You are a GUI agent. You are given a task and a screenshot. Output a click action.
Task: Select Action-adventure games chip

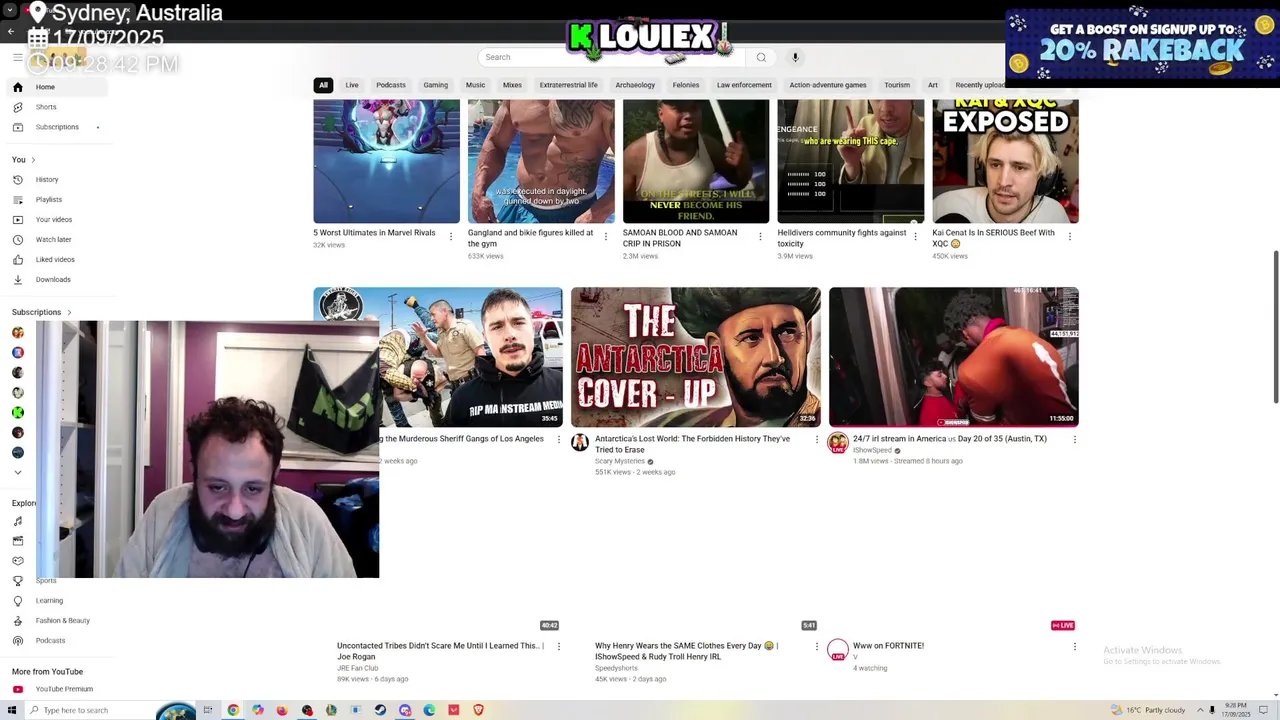[828, 85]
